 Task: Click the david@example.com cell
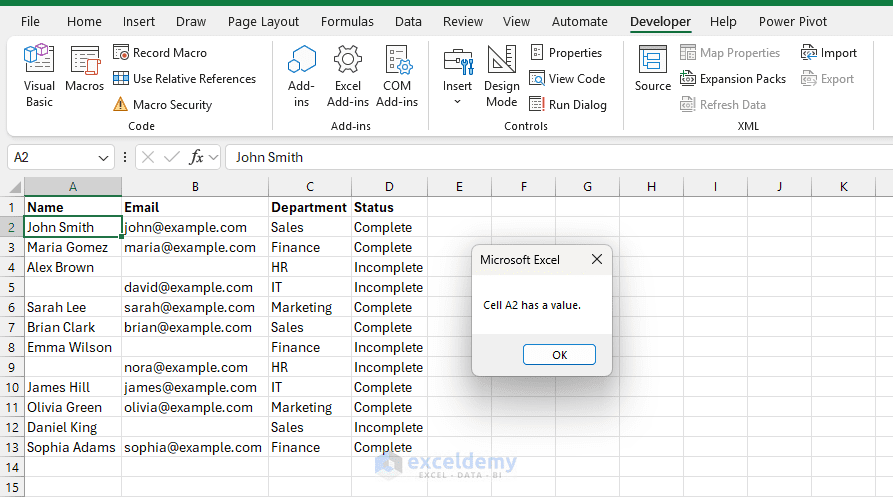[x=195, y=287]
